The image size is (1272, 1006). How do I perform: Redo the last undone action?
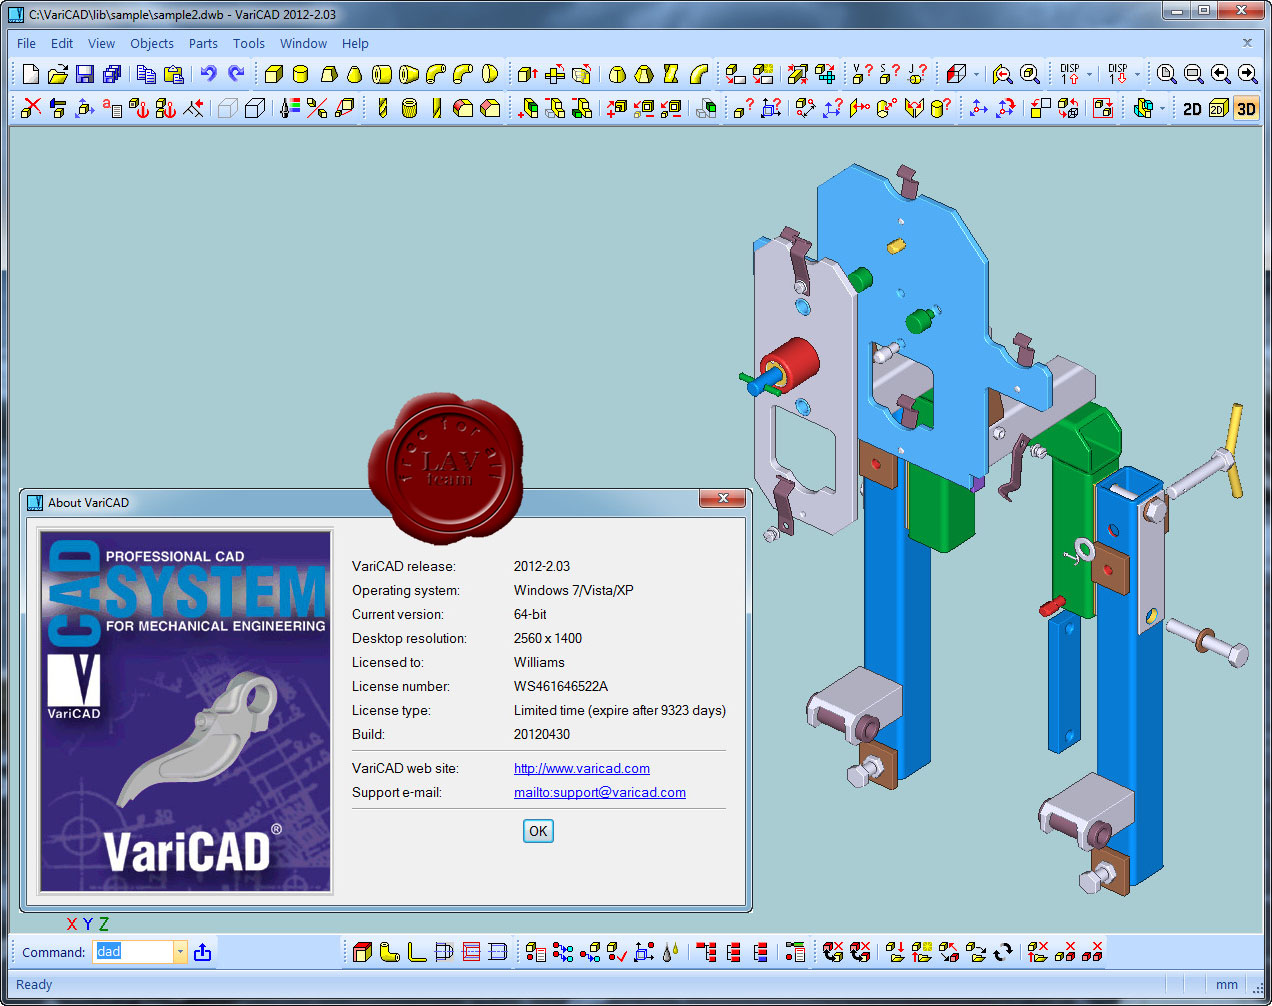click(x=236, y=74)
